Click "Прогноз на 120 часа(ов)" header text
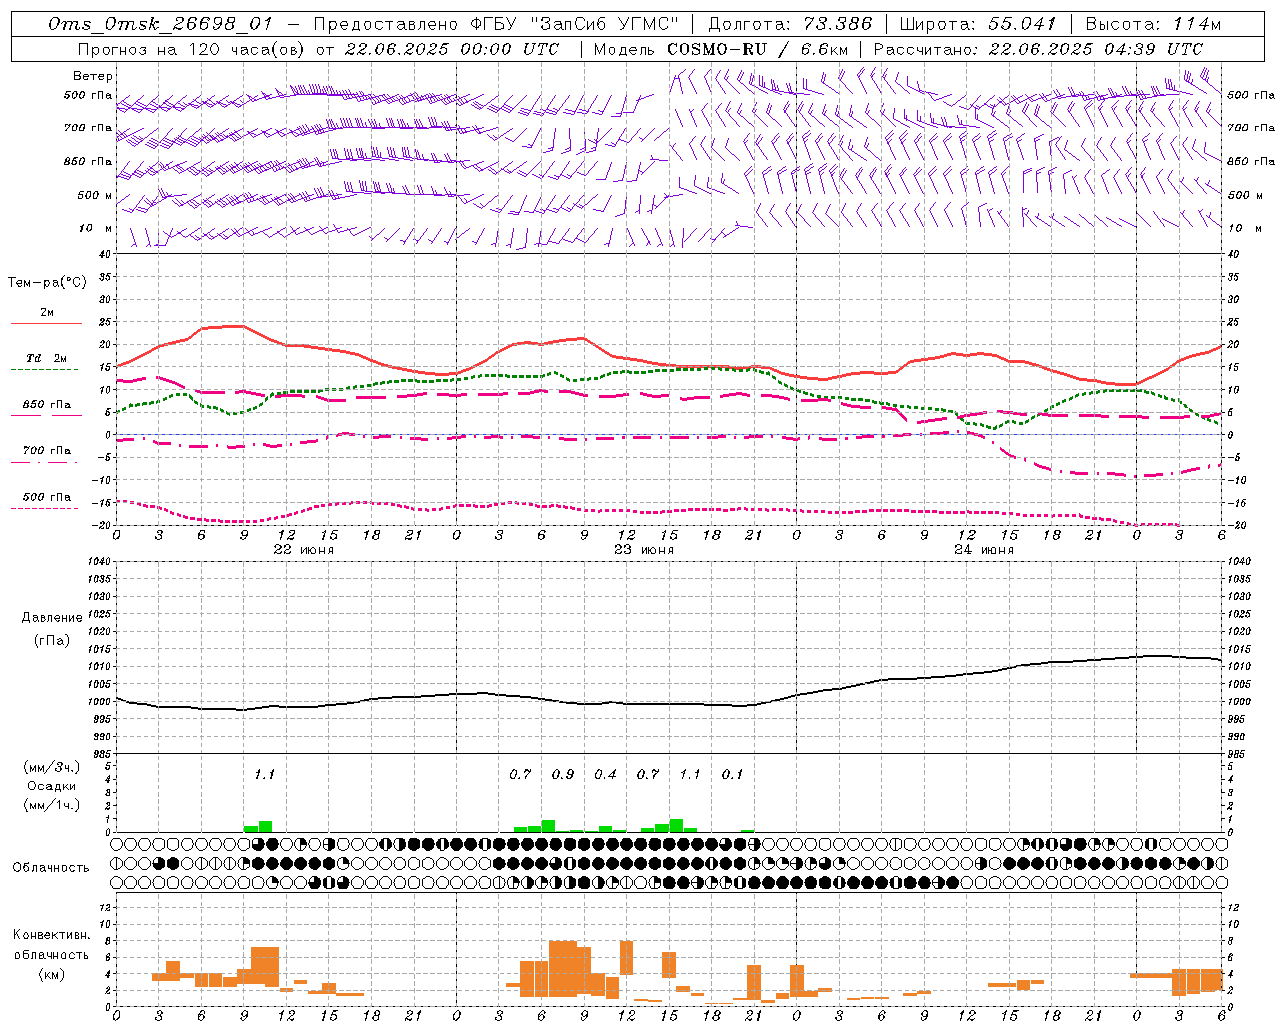Image resolution: width=1280 pixels, height=1024 pixels. [x=191, y=49]
